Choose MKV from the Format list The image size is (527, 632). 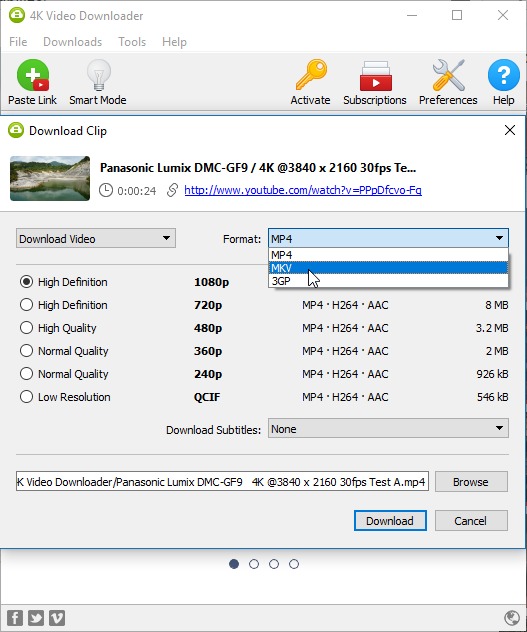click(x=388, y=268)
